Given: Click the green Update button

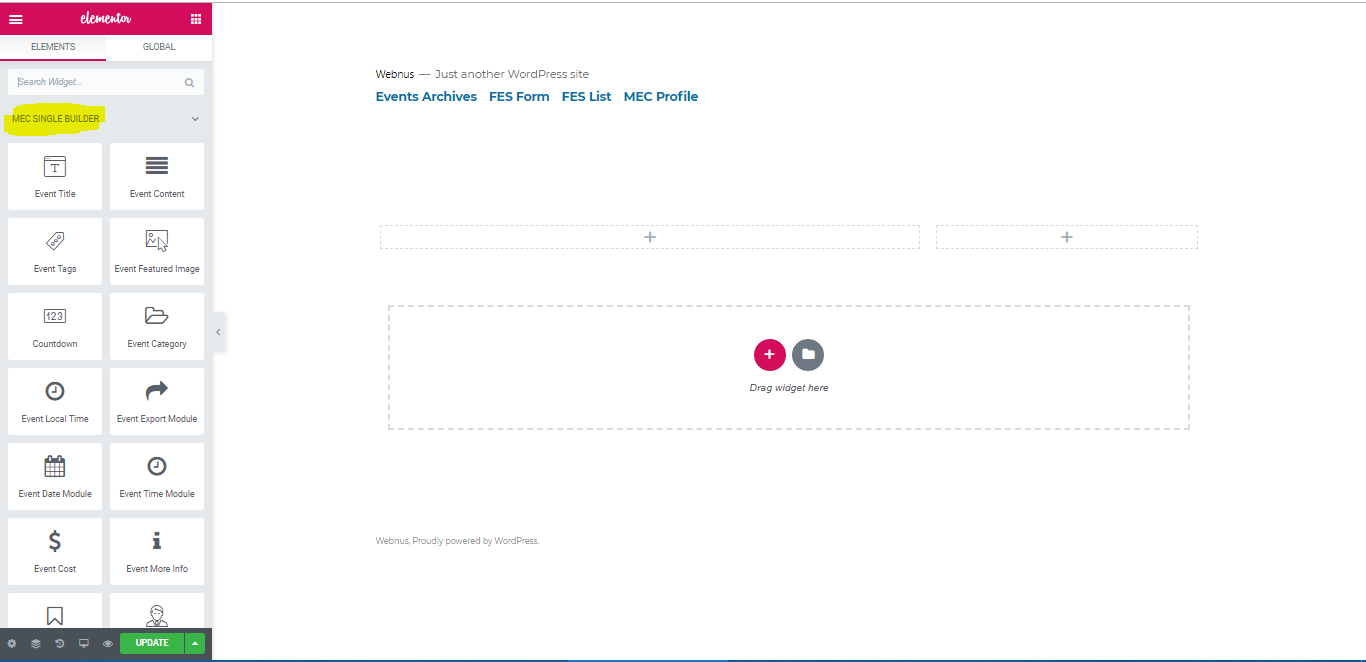Looking at the screenshot, I should (152, 643).
